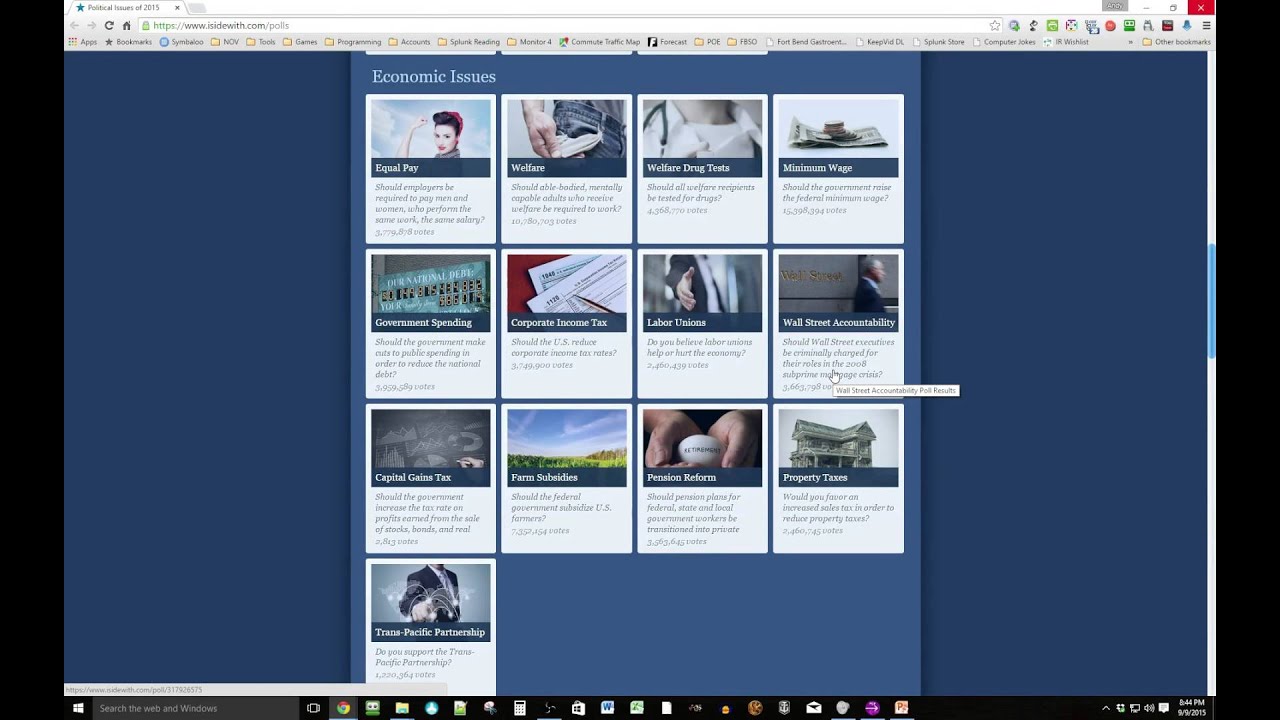The height and width of the screenshot is (720, 1280).
Task: Click the page vertical scrollbar thumb
Action: (x=1212, y=300)
